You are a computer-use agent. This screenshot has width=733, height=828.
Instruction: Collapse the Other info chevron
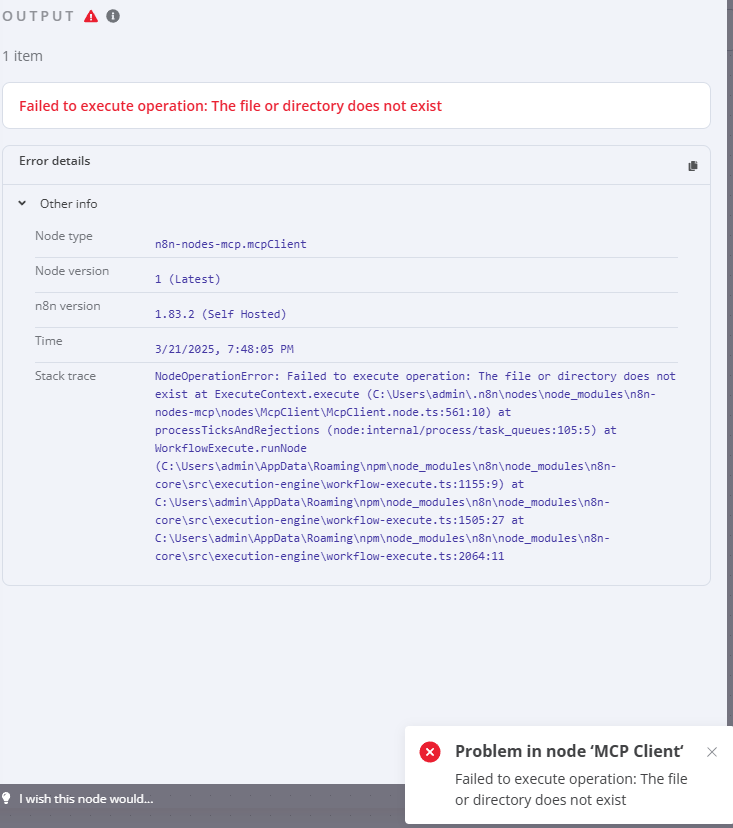22,204
